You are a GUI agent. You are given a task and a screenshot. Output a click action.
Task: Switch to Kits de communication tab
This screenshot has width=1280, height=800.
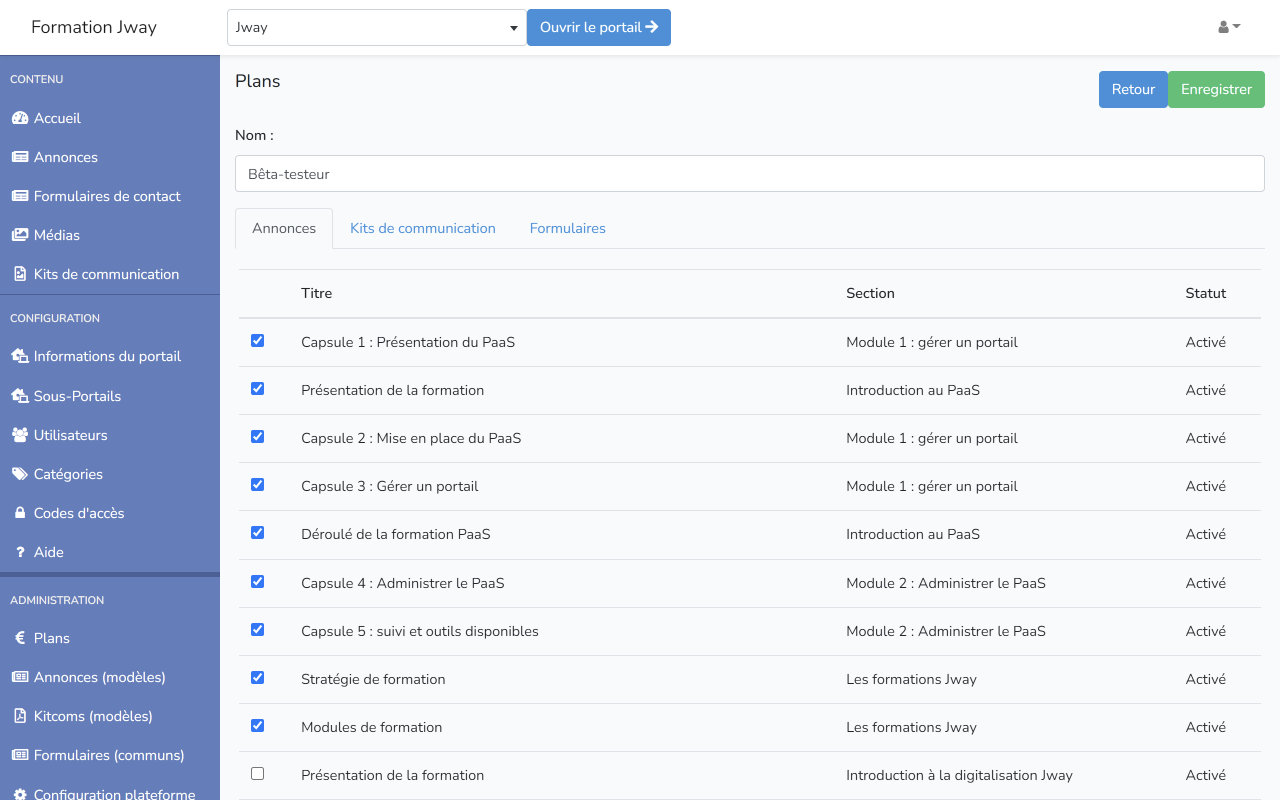tap(422, 228)
